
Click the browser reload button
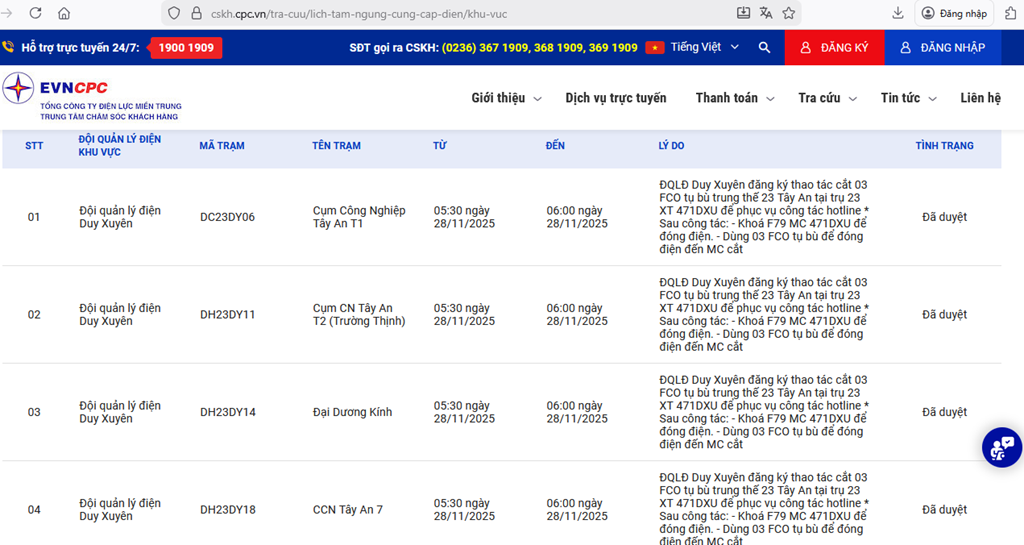[36, 13]
